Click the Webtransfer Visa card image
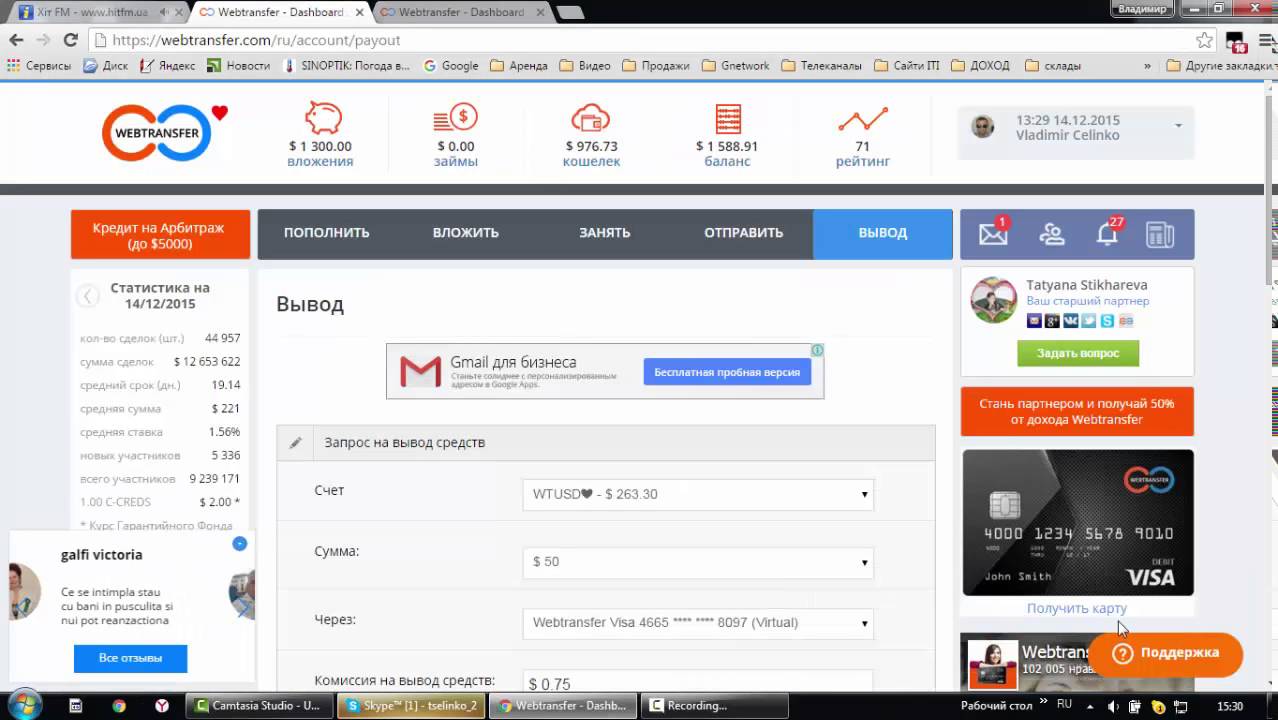The height and width of the screenshot is (720, 1278). pos(1077,522)
